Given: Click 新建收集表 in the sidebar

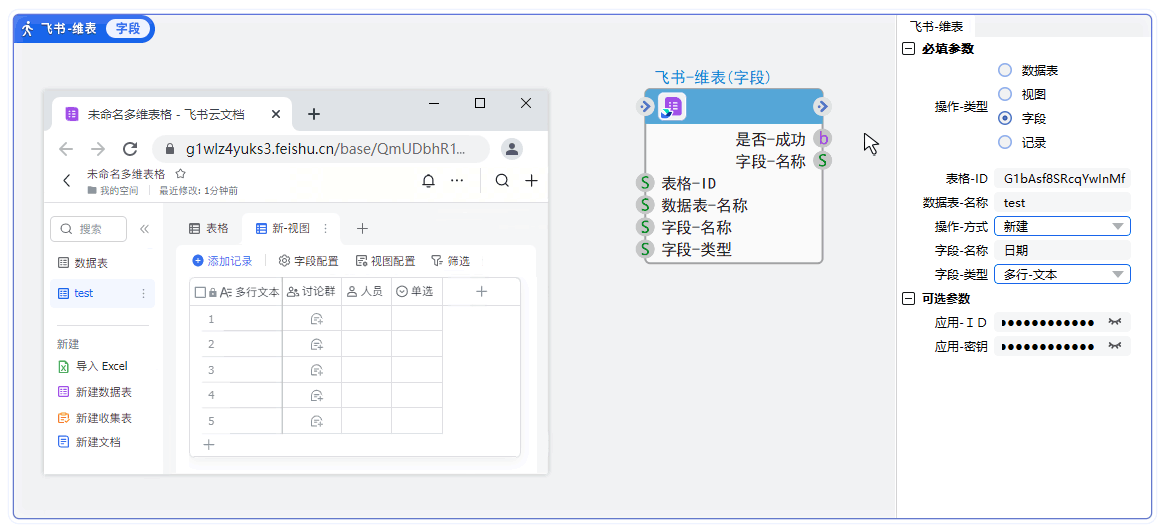Looking at the screenshot, I should (94, 418).
